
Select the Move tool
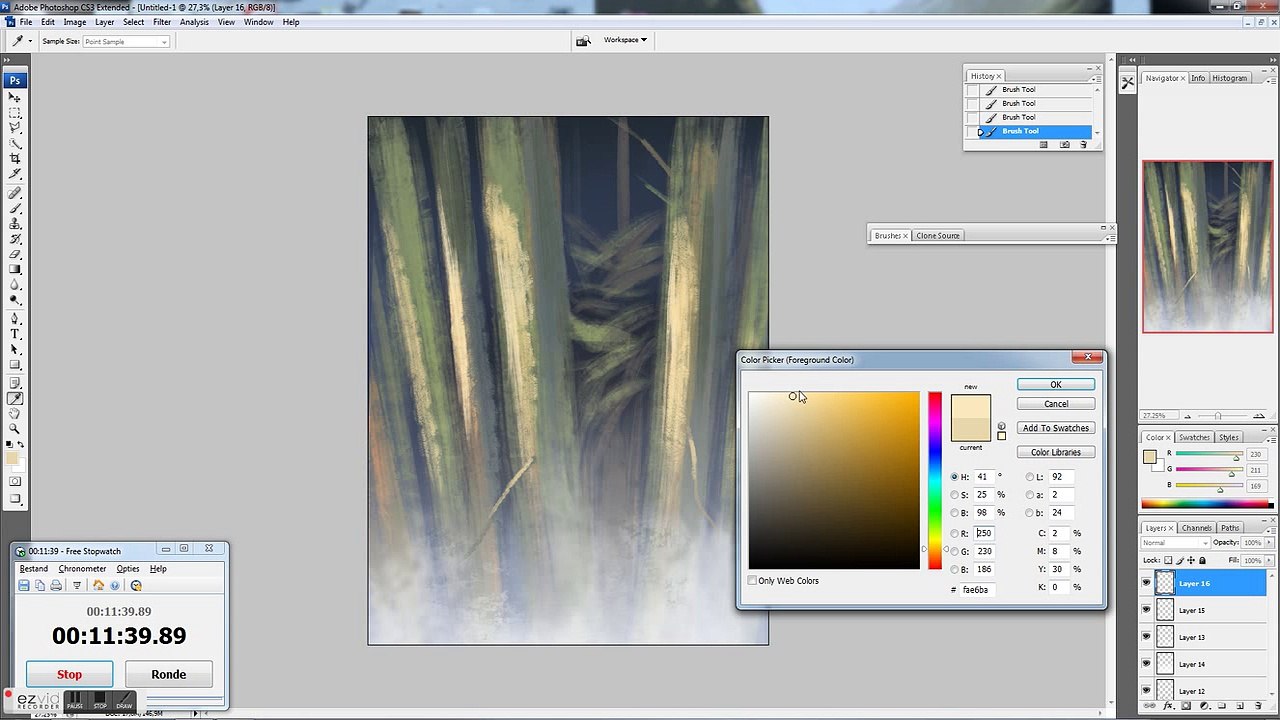(x=15, y=97)
